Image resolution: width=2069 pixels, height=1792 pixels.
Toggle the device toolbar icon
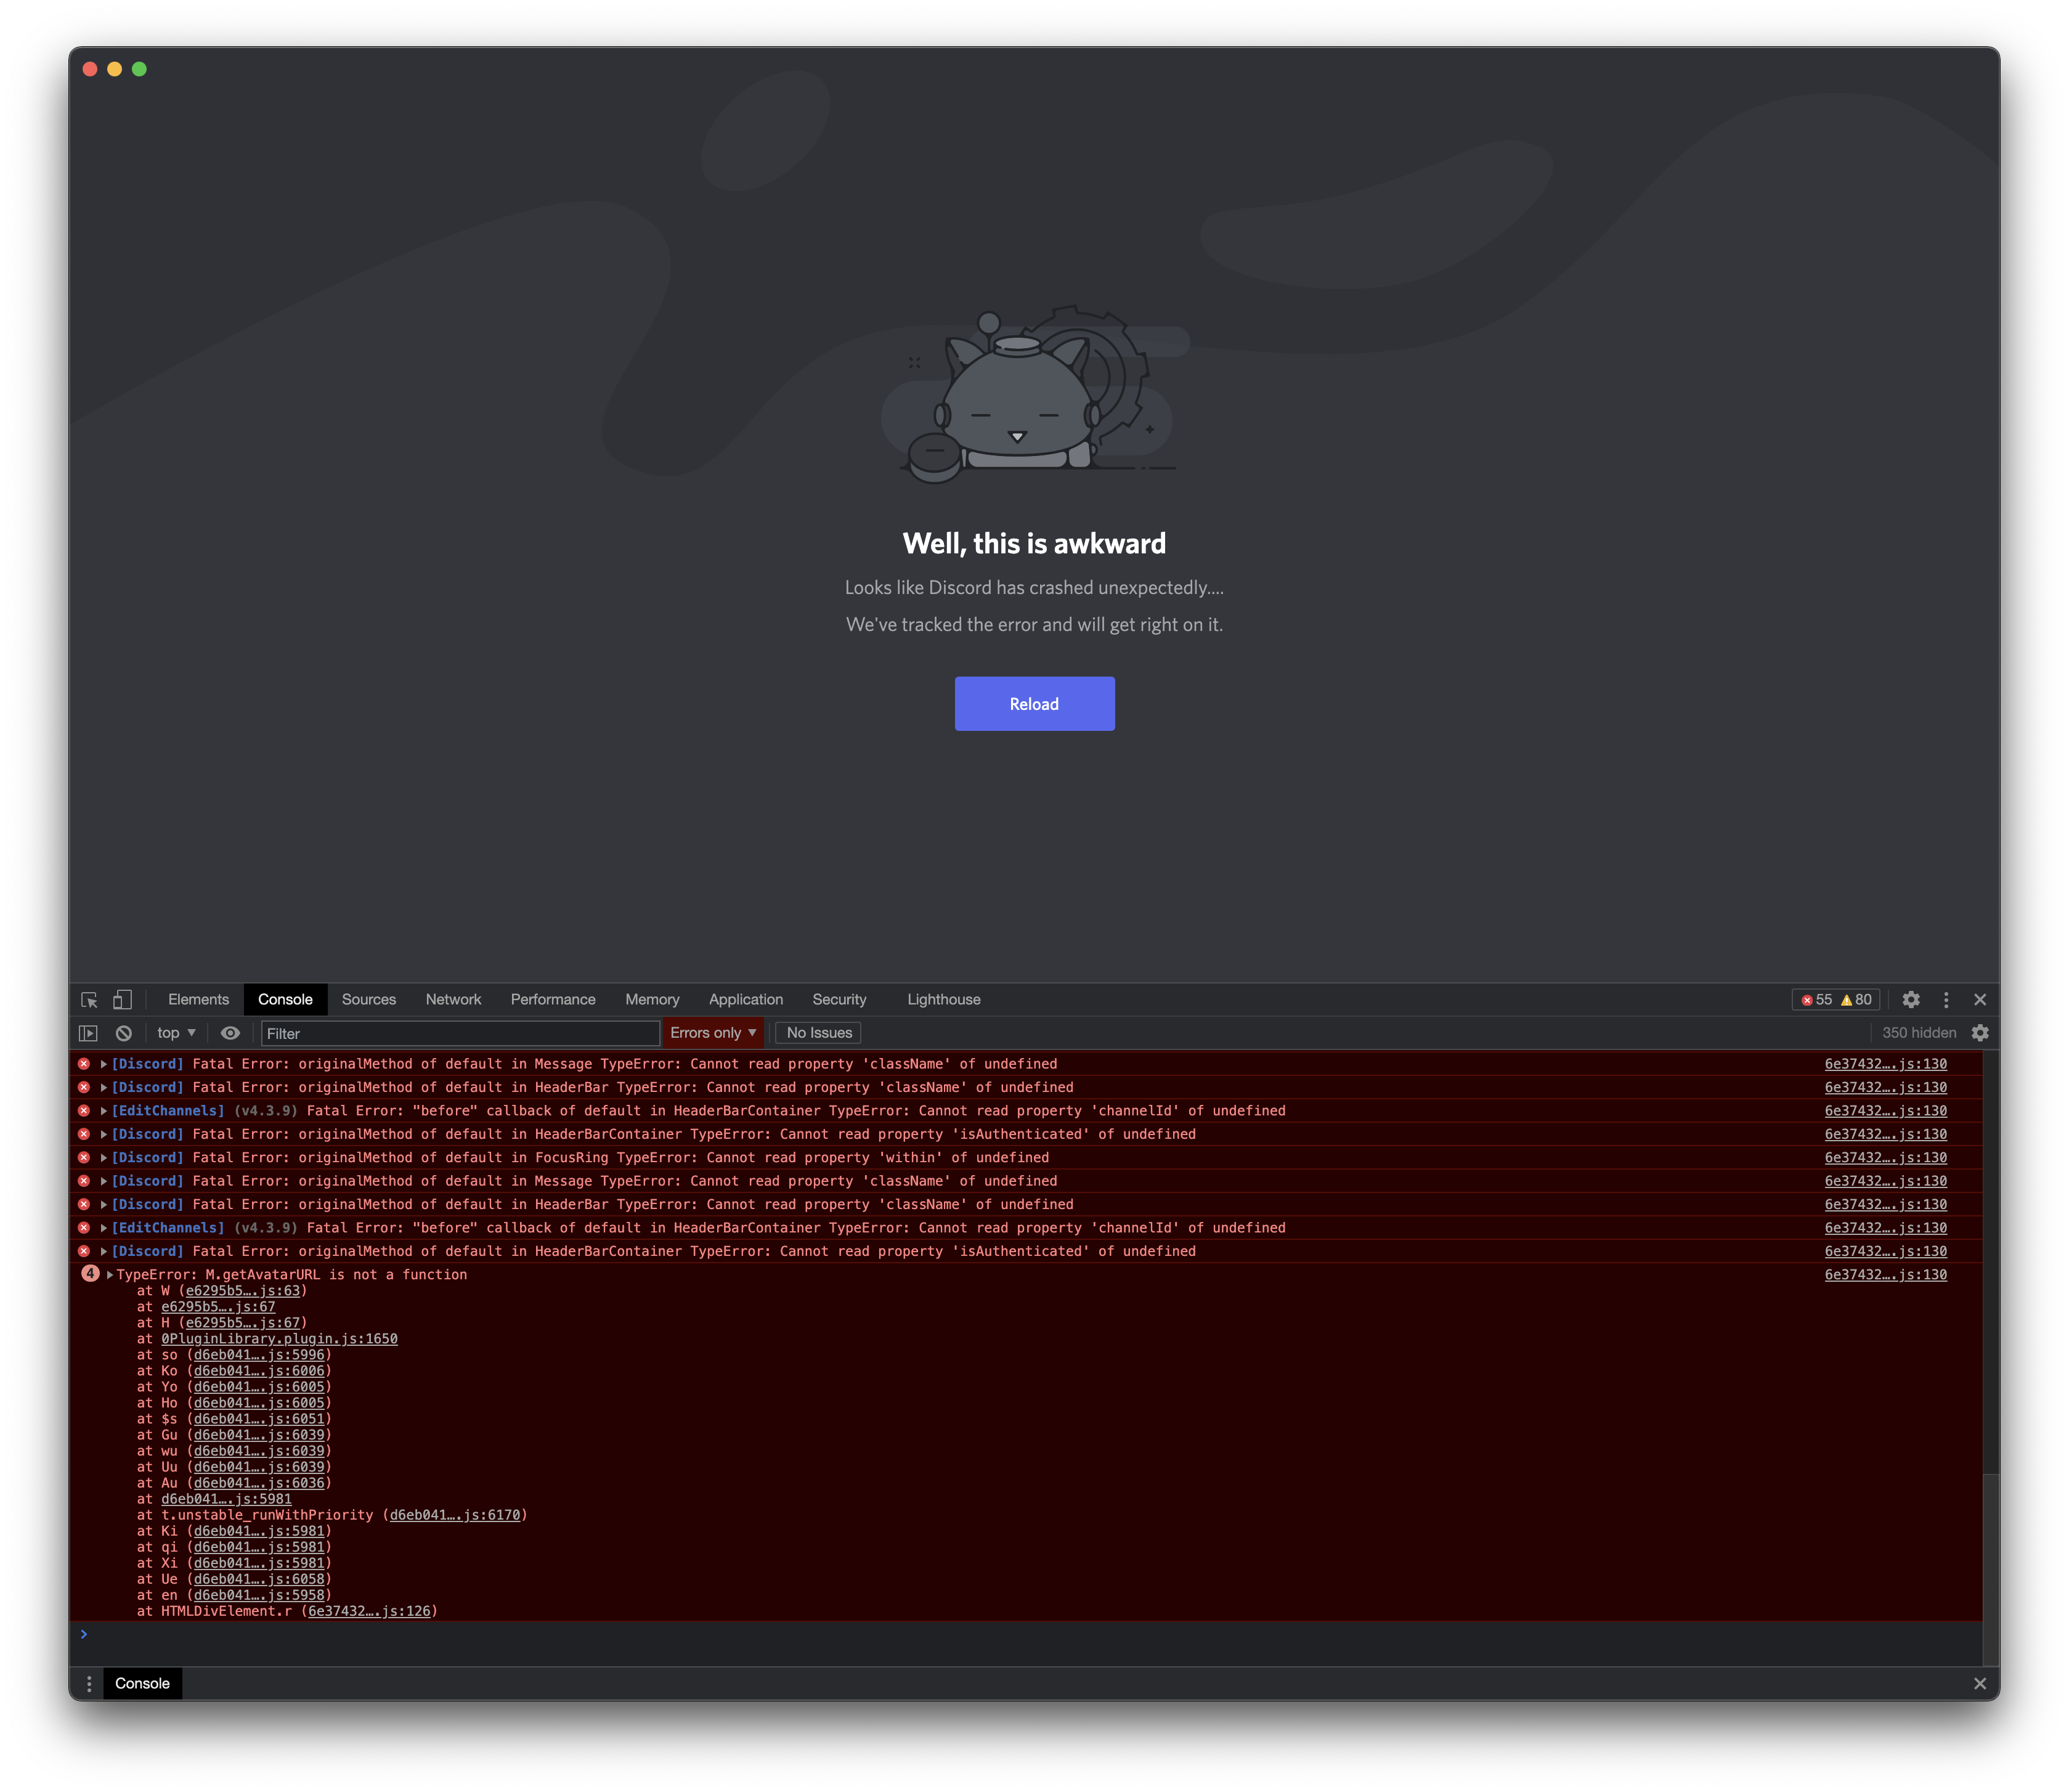[x=122, y=999]
